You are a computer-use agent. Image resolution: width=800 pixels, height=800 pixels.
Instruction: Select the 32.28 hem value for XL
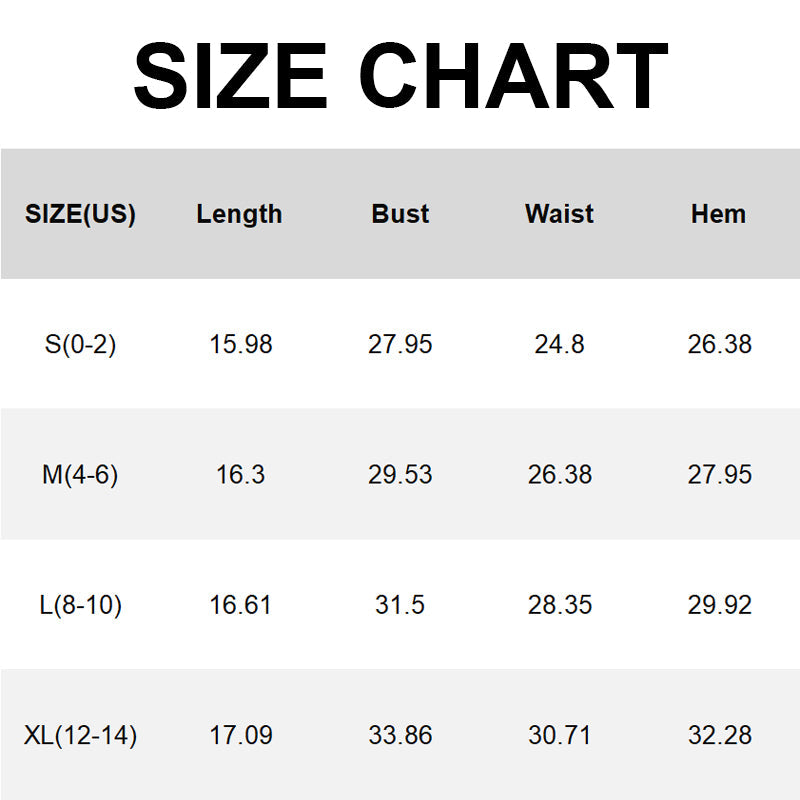point(719,736)
